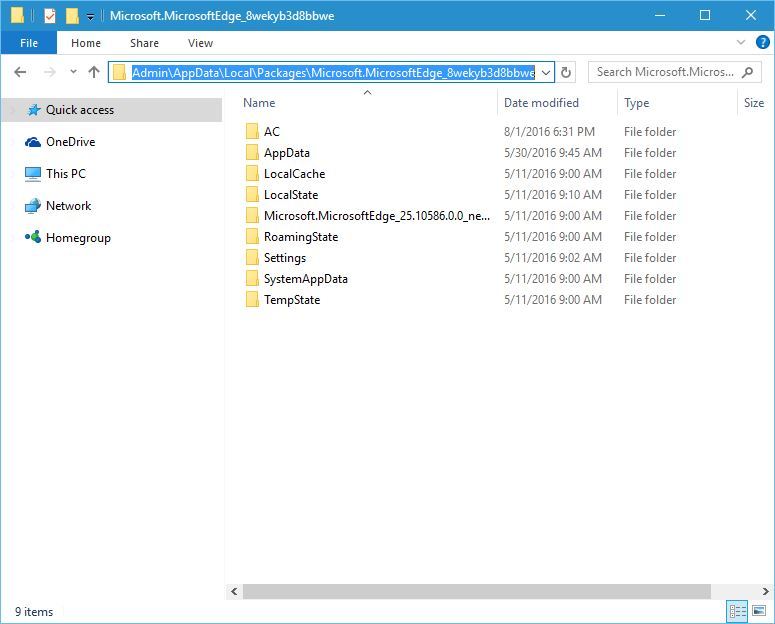Click the magnifier search icon

pyautogui.click(x=748, y=72)
